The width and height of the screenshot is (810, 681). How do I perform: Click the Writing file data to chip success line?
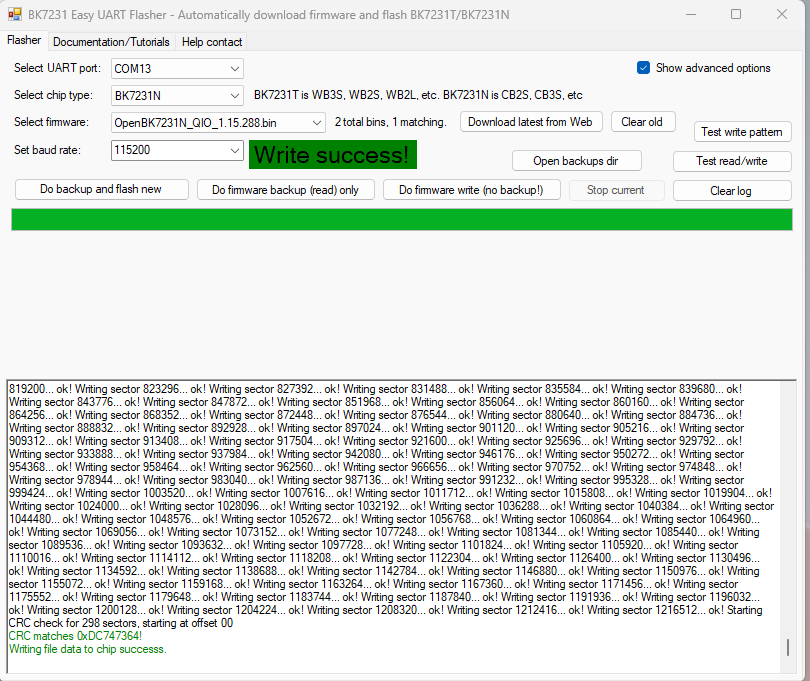[x=88, y=649]
